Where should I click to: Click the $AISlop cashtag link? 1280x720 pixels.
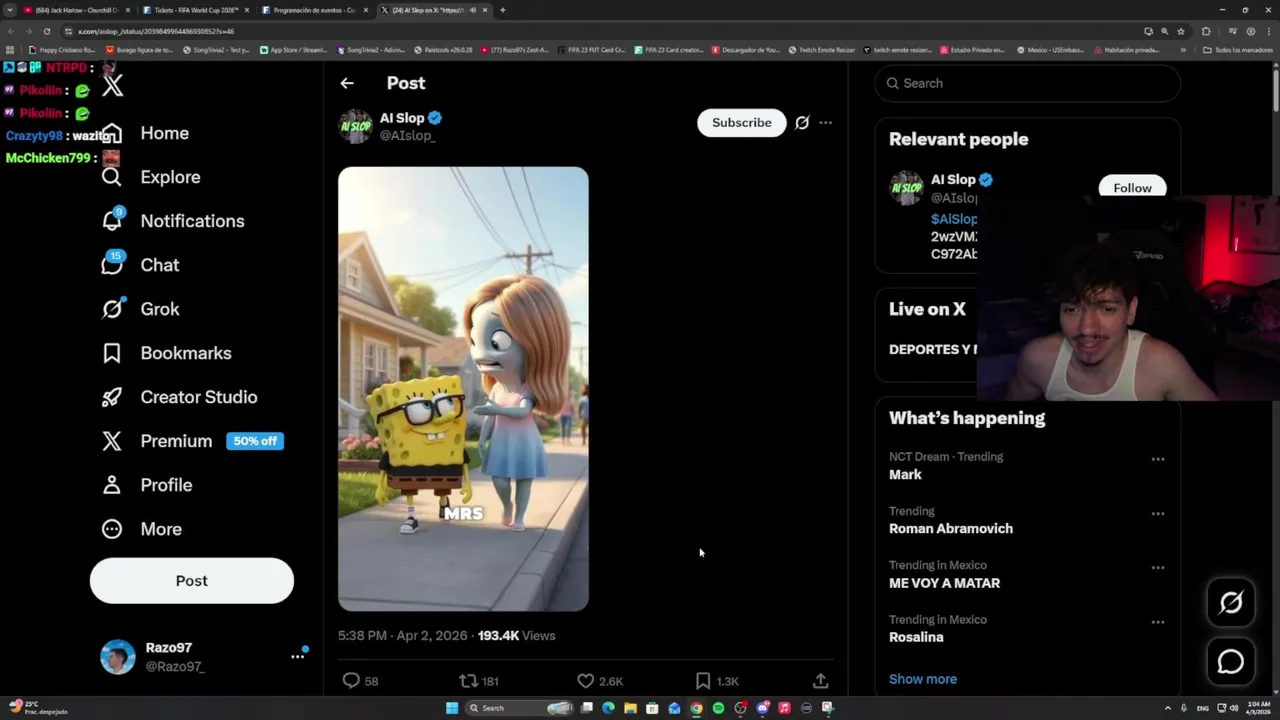coord(954,219)
